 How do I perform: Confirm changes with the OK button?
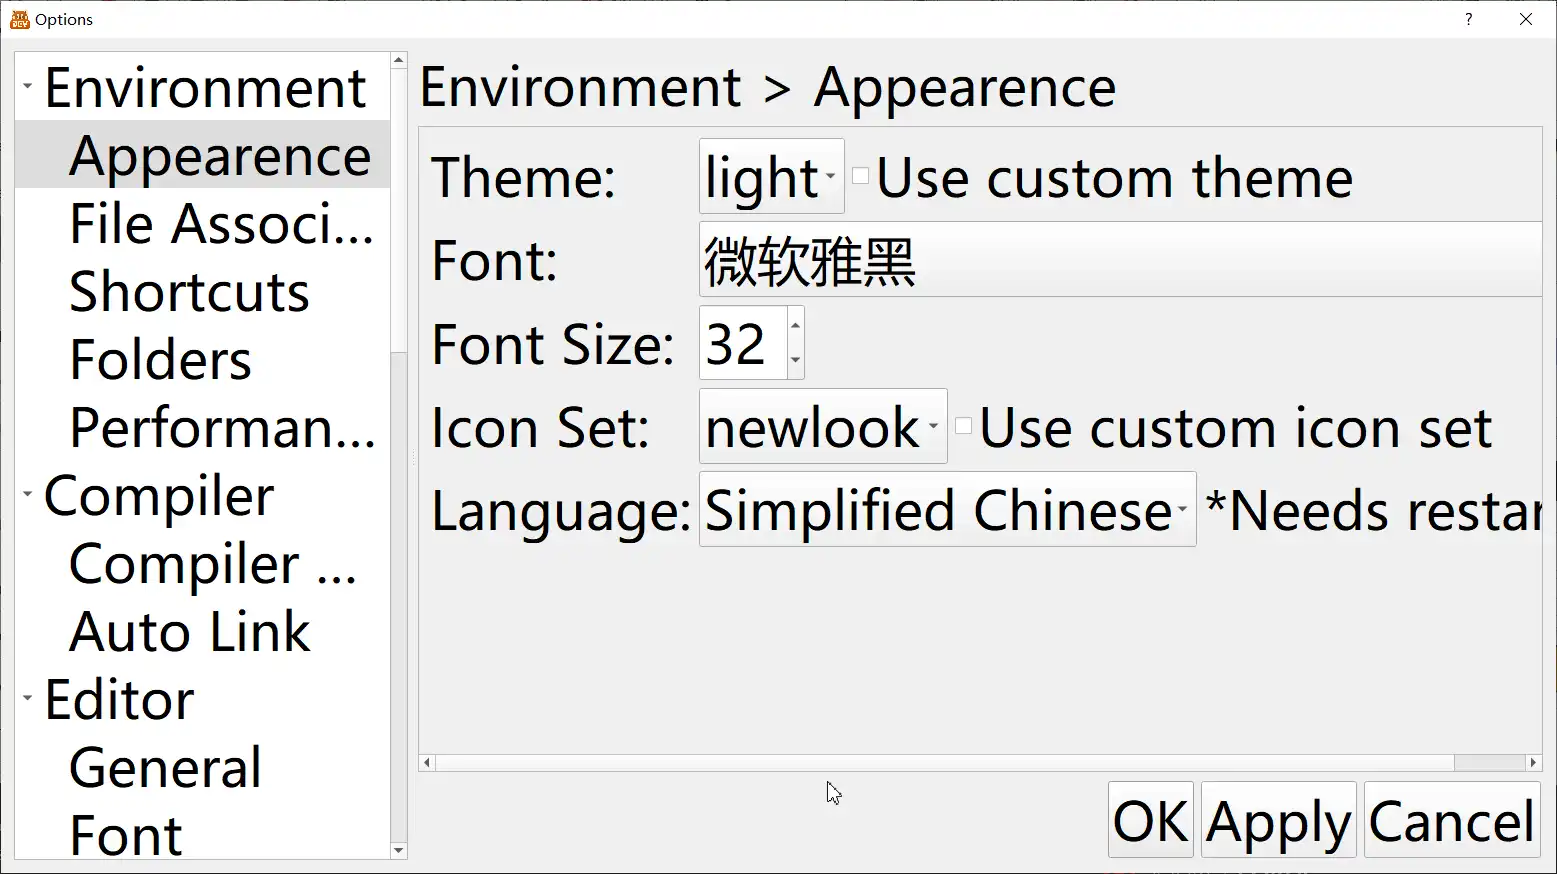point(1150,819)
